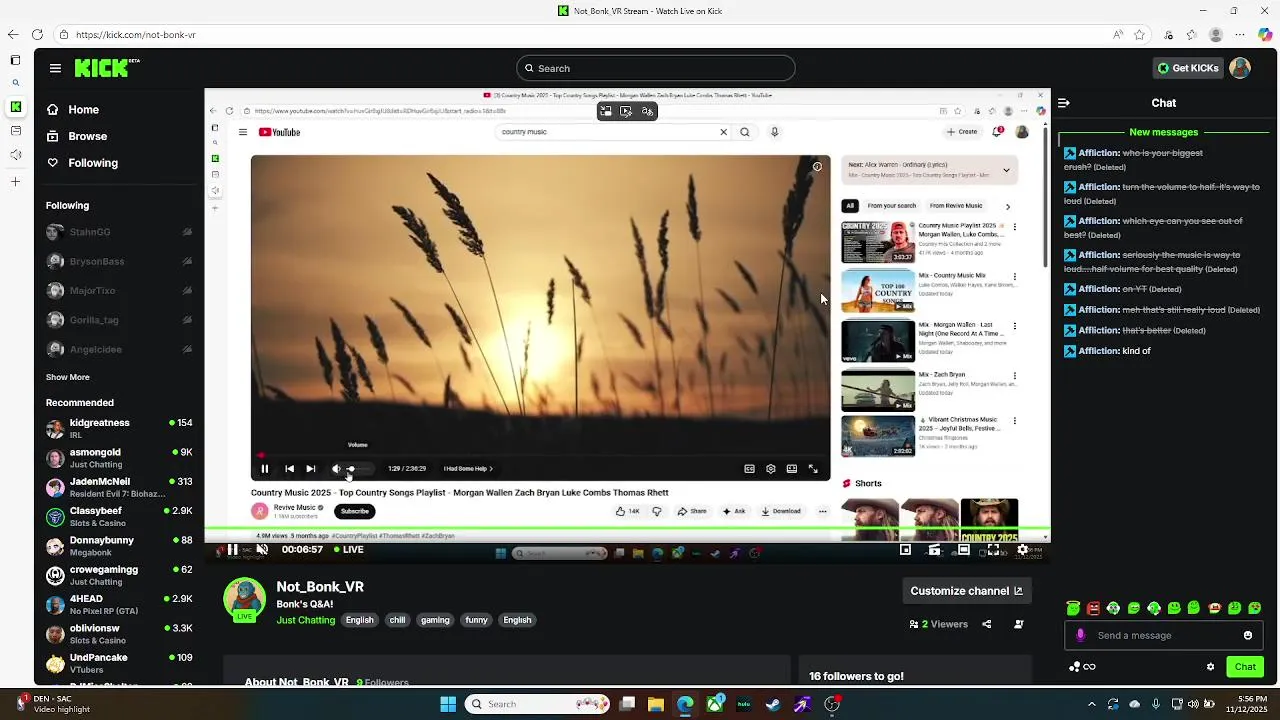This screenshot has width=1280, height=720.
Task: Select the gaming tag
Action: (x=435, y=620)
